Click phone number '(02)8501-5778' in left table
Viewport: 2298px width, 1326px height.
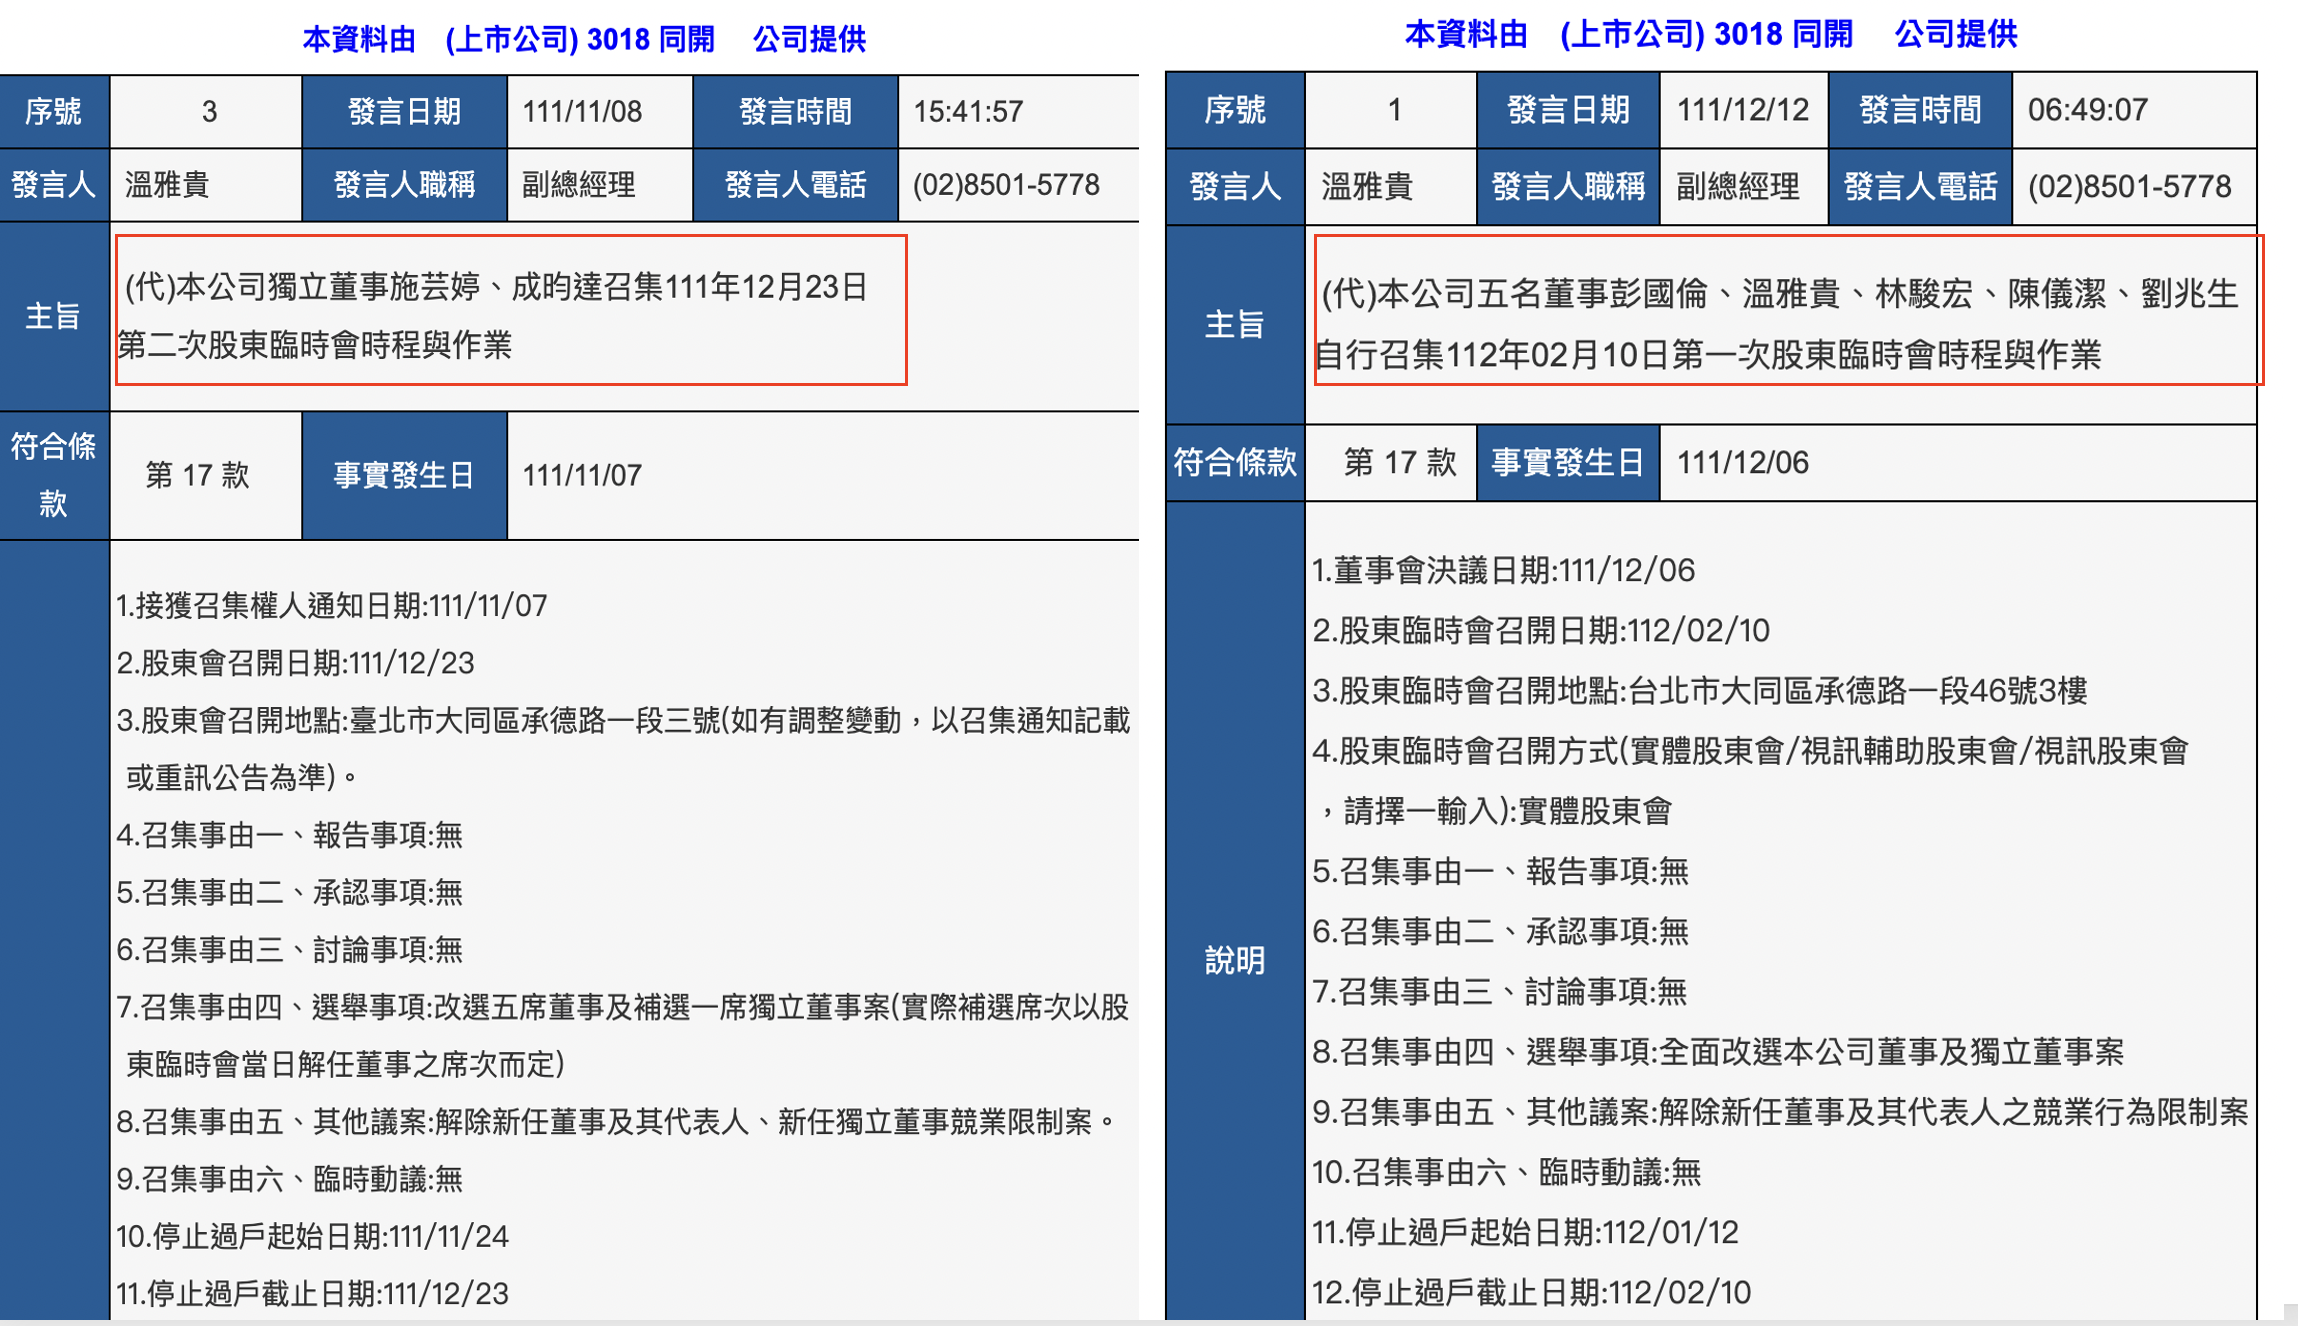click(1006, 185)
